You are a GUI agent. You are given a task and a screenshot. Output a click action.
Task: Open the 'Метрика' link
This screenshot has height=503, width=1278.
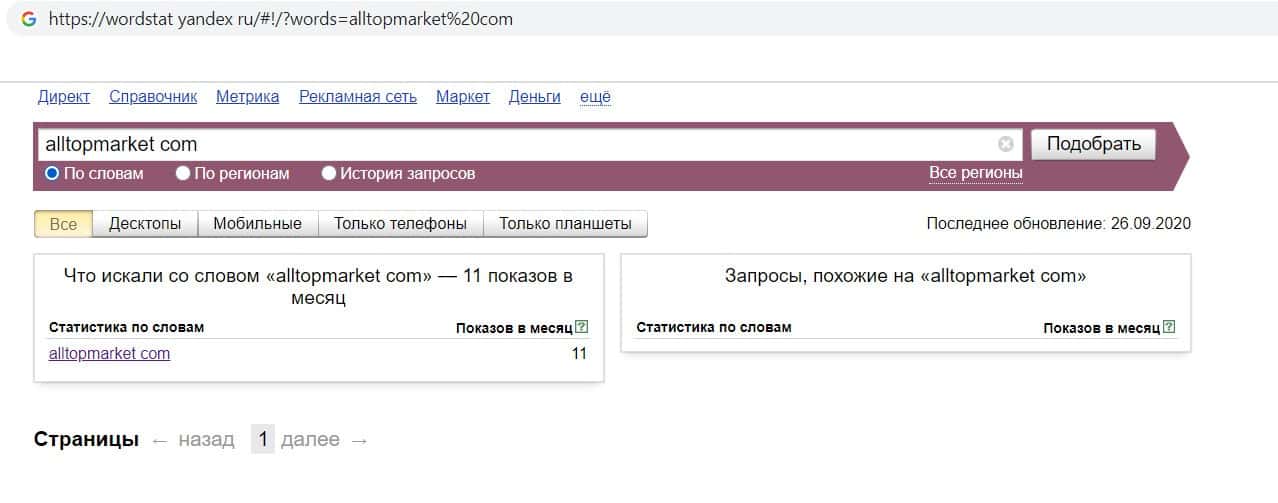tap(247, 97)
